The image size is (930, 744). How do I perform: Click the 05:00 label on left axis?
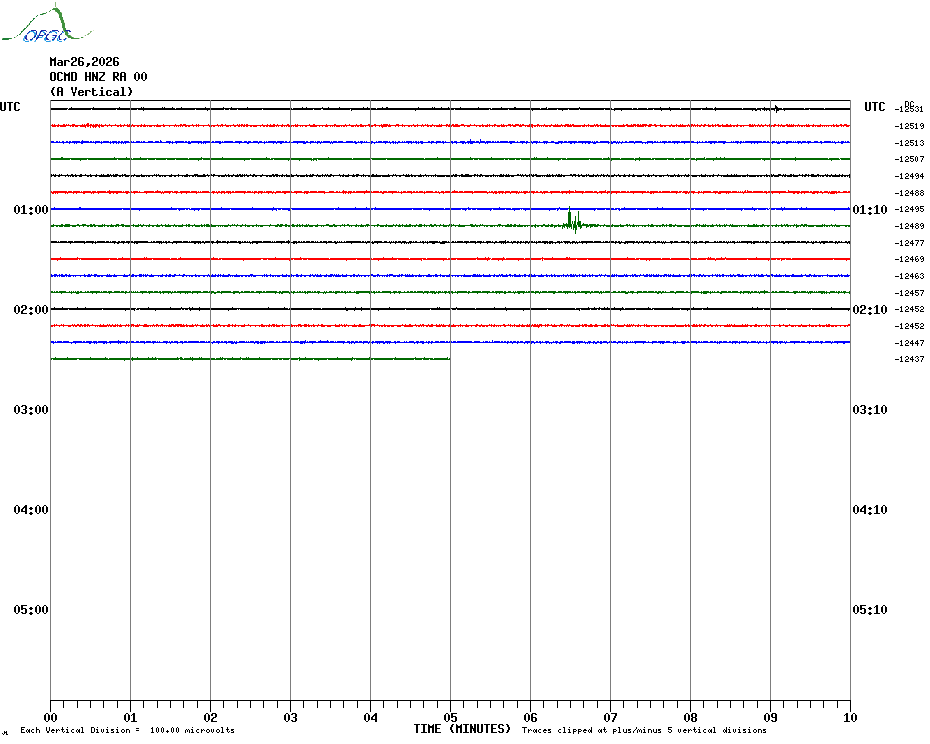31,610
